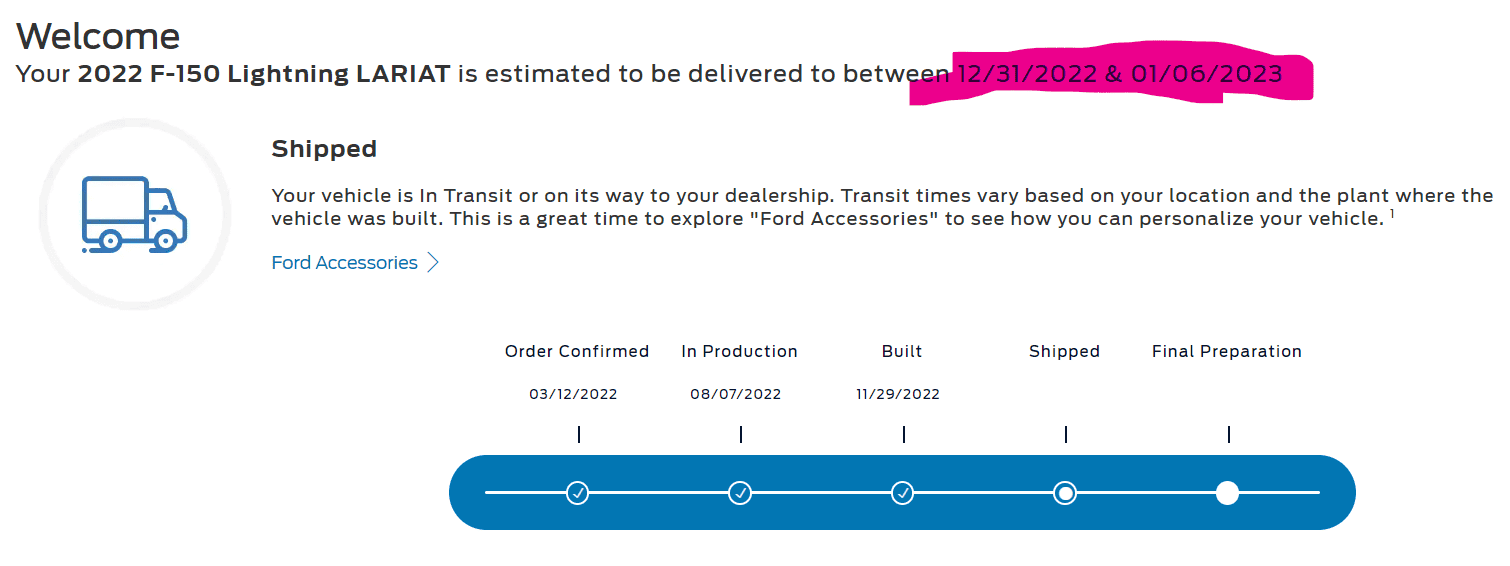The width and height of the screenshot is (1510, 566).
Task: Click the Order Confirmed step label
Action: pyautogui.click(x=577, y=352)
